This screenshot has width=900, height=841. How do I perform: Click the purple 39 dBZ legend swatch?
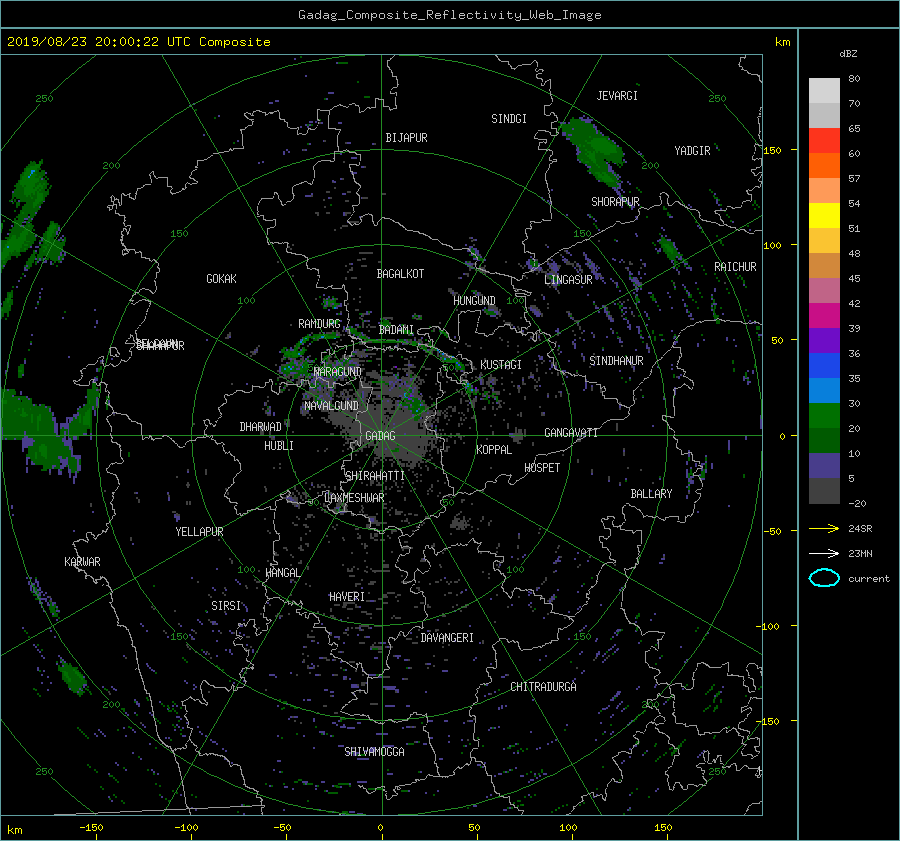click(824, 340)
